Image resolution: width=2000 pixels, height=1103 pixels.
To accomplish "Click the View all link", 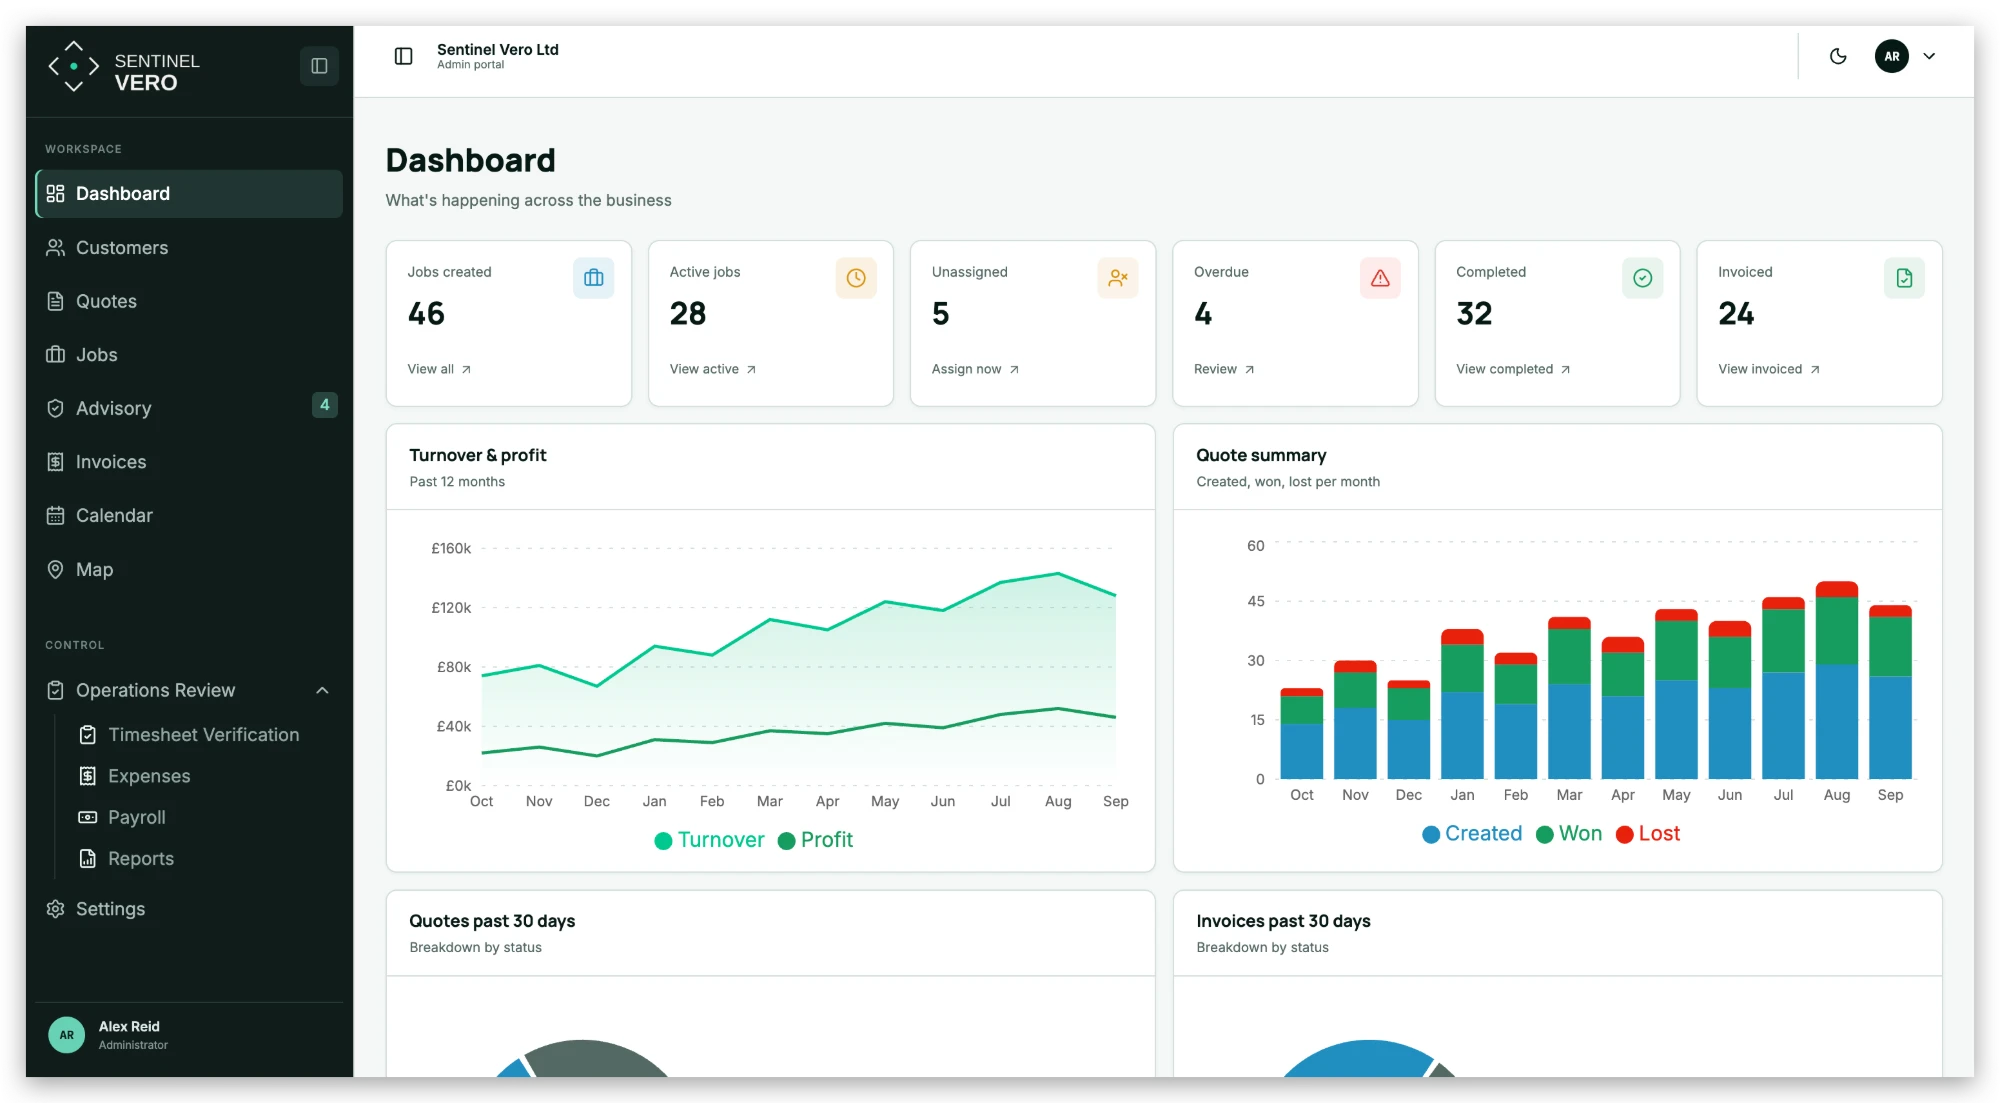I will pos(439,369).
